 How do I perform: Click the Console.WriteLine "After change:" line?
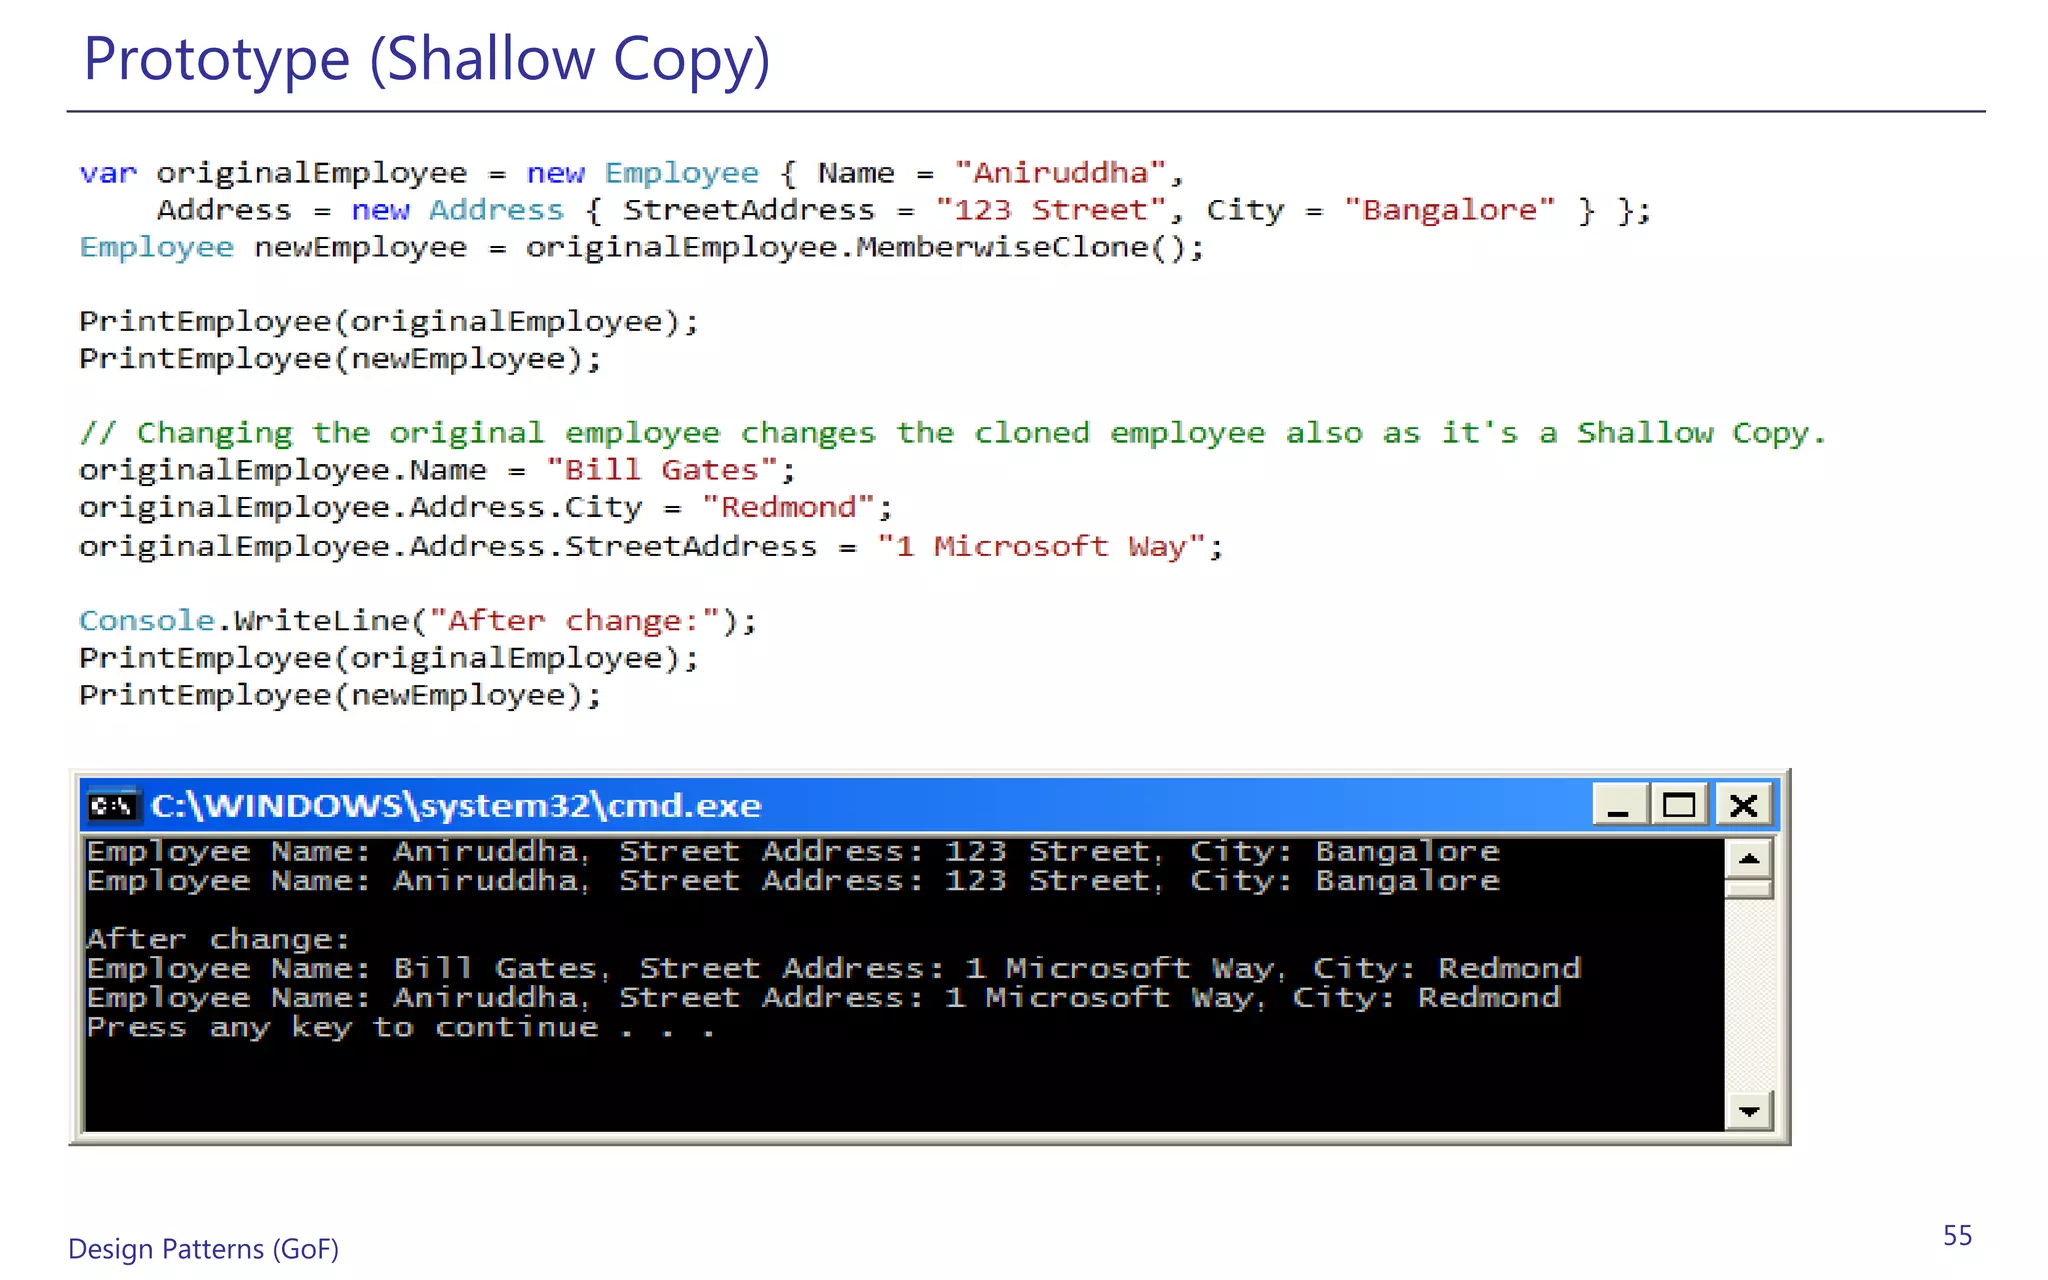pyautogui.click(x=418, y=621)
